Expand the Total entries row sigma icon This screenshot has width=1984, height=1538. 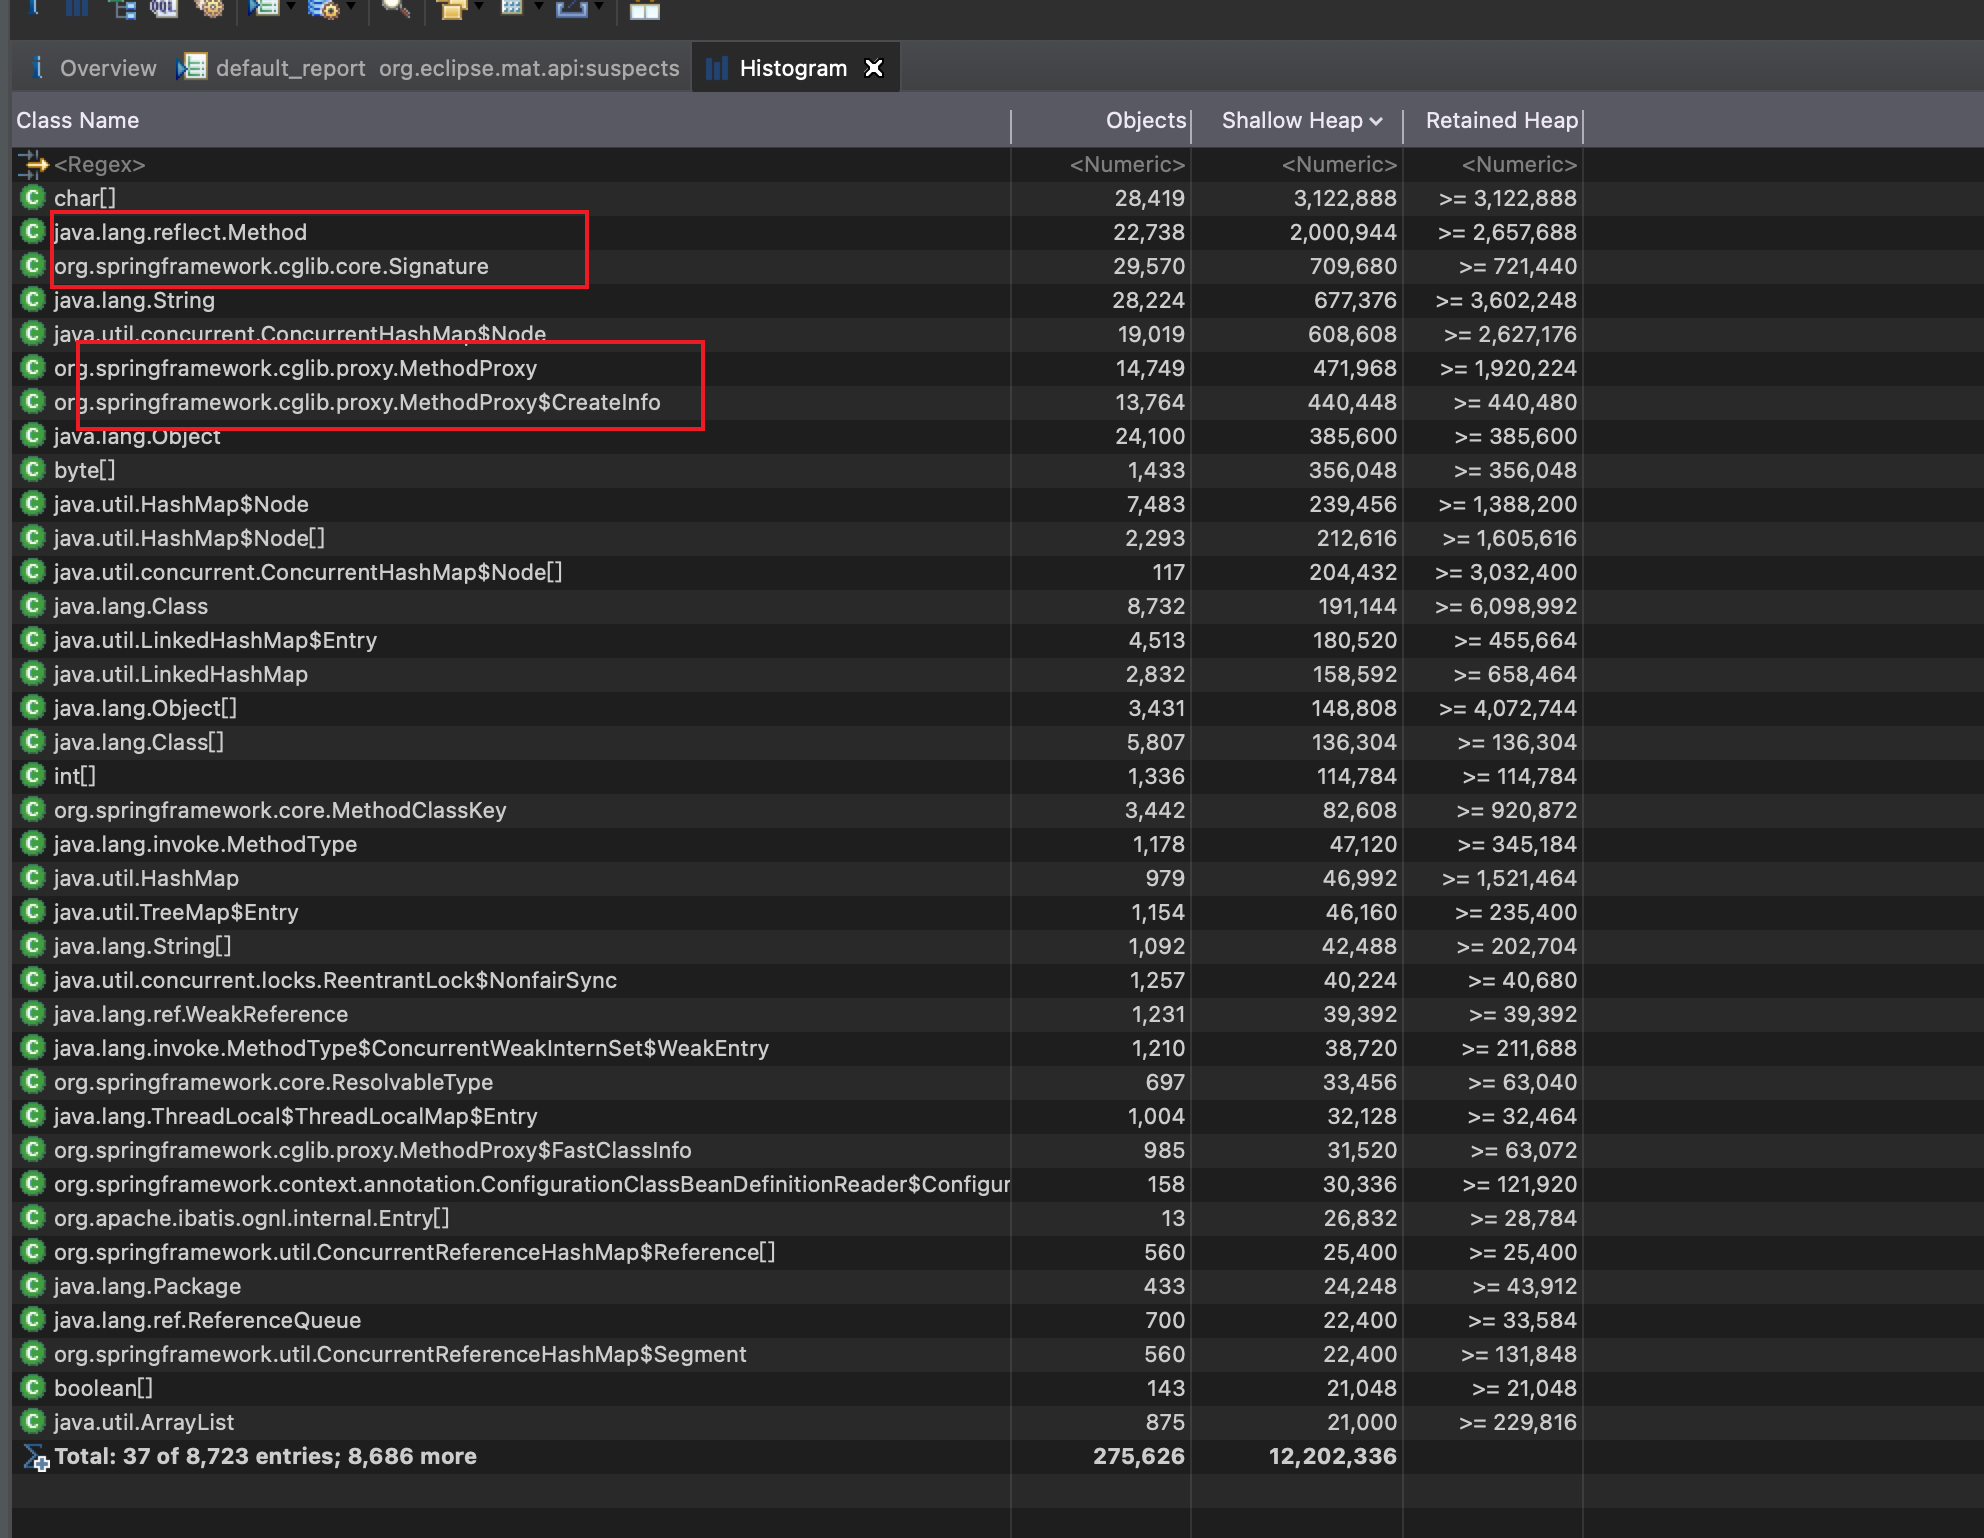(35, 1457)
